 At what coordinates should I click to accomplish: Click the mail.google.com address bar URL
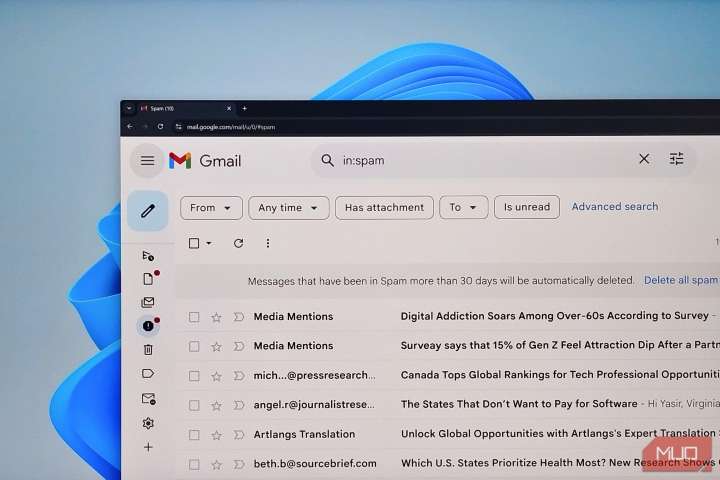point(231,127)
